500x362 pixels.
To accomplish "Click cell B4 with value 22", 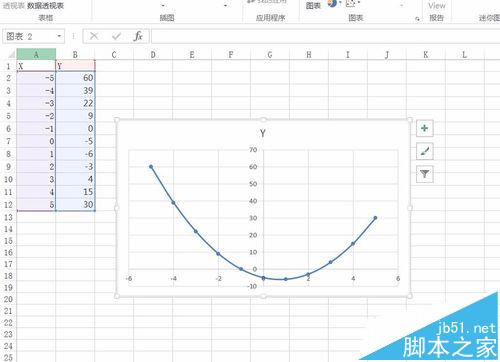I will point(75,103).
